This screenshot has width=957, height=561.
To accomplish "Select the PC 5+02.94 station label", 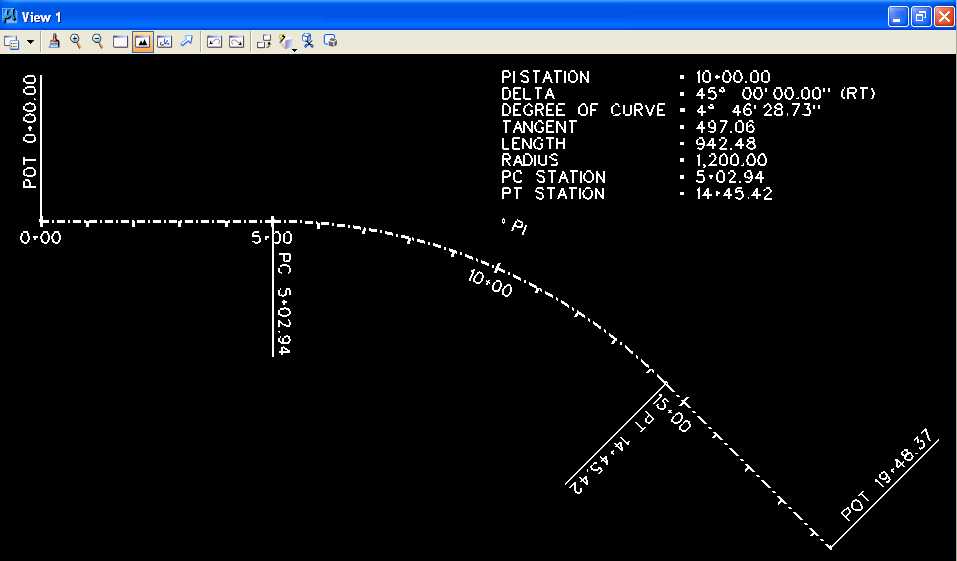I will [x=284, y=303].
